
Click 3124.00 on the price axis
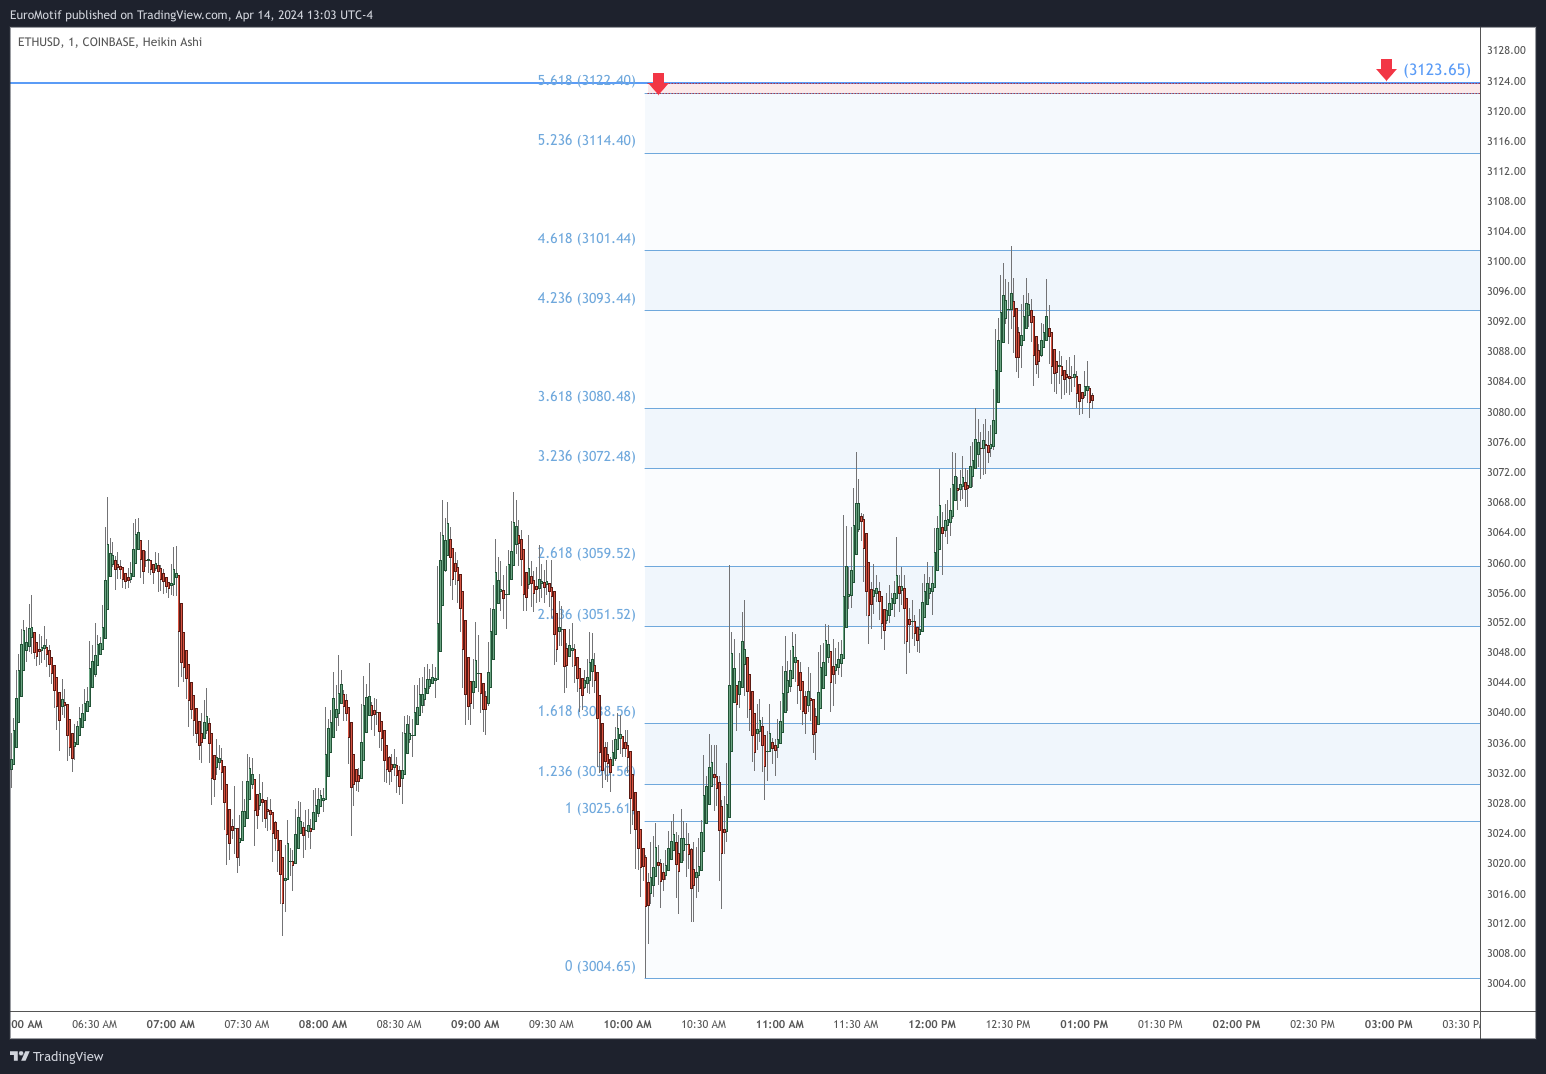pyautogui.click(x=1506, y=81)
